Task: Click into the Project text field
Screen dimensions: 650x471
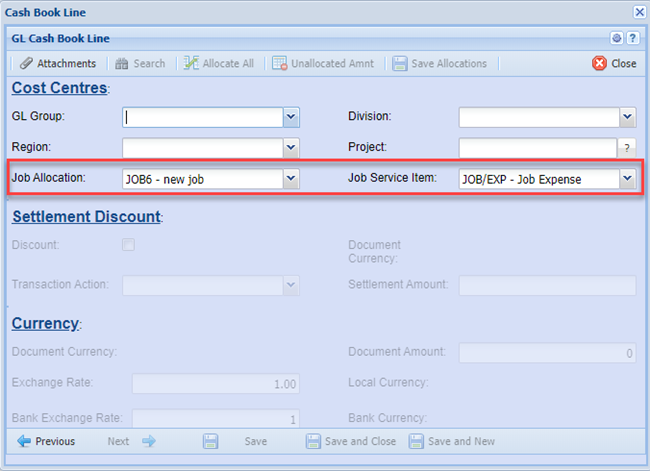Action: 537,148
